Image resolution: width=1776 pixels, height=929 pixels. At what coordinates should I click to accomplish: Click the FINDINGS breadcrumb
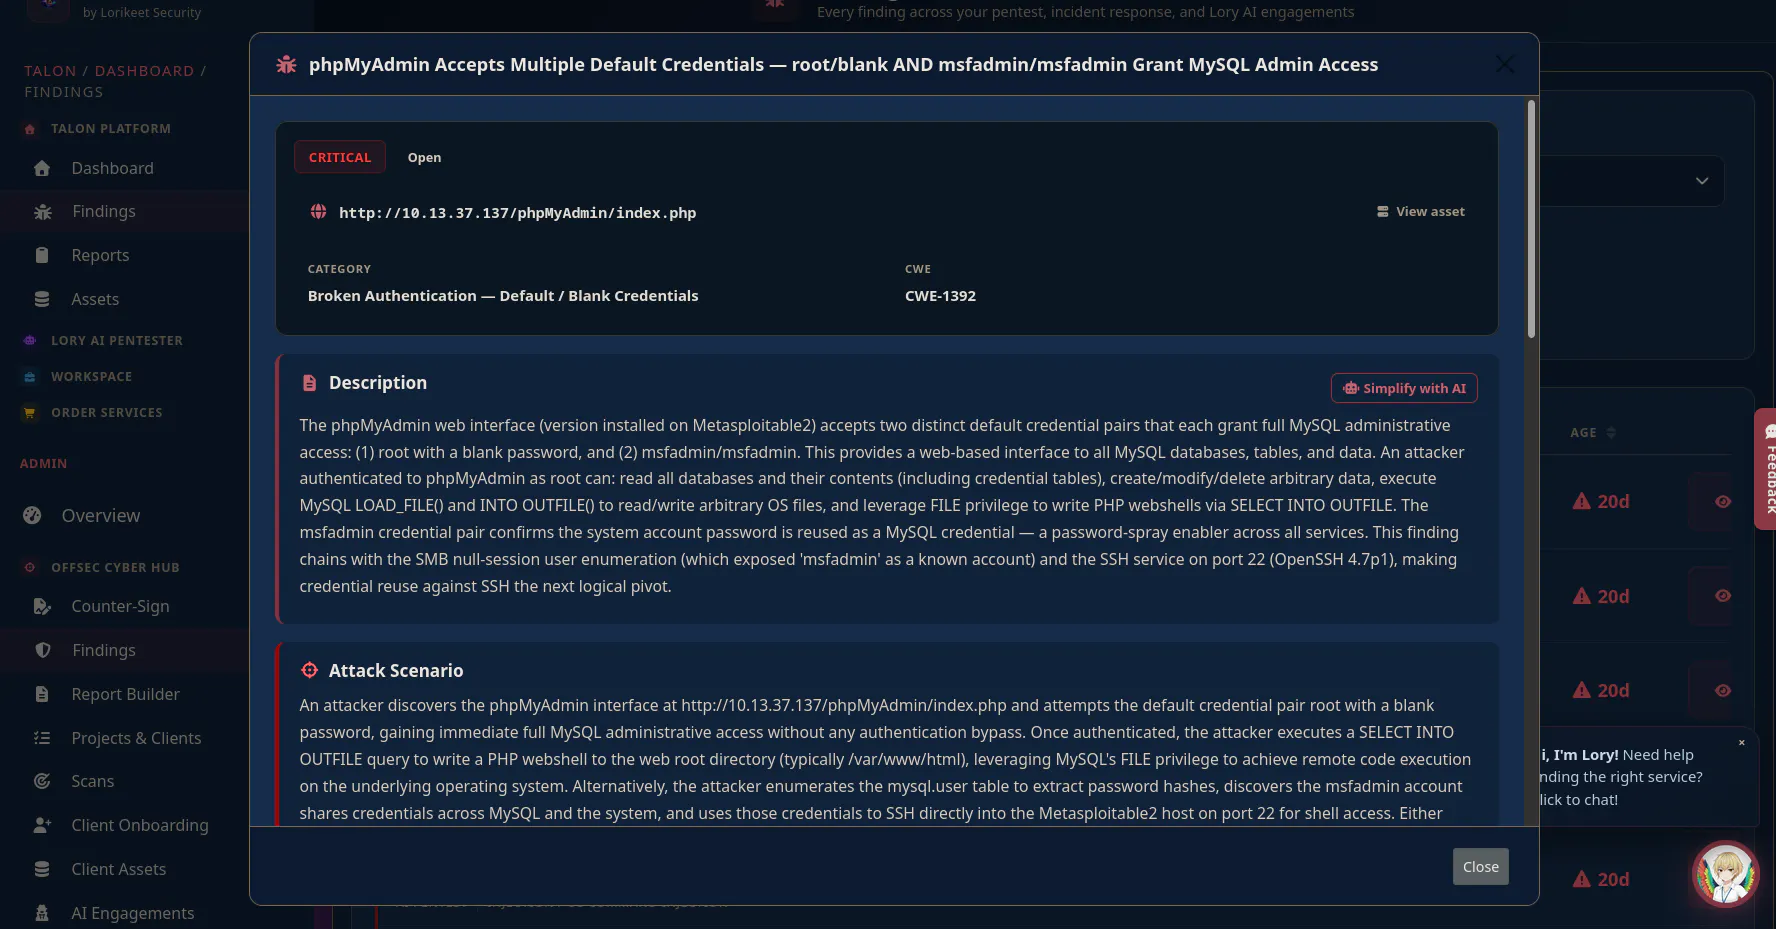click(x=64, y=92)
